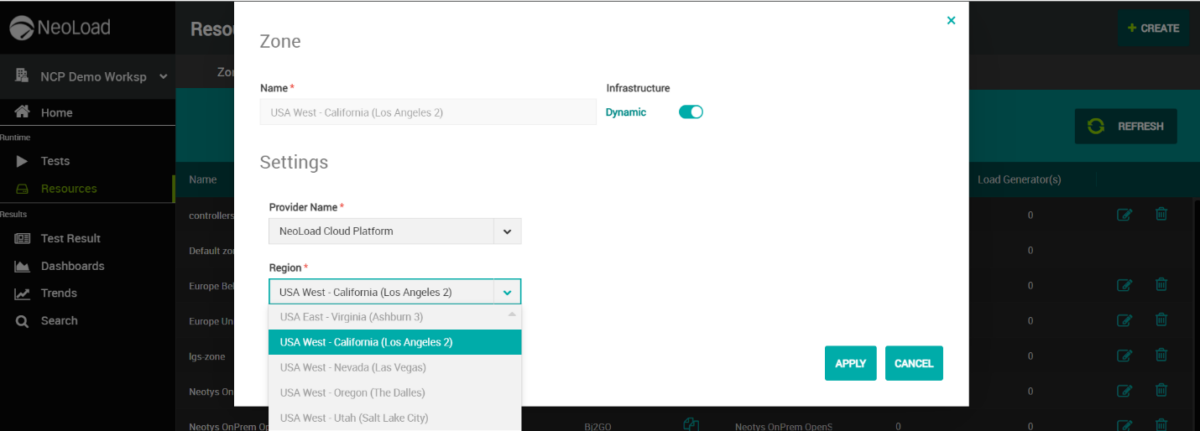
Task: Choose USA West - Nevada (Las Vegas)
Action: point(394,367)
